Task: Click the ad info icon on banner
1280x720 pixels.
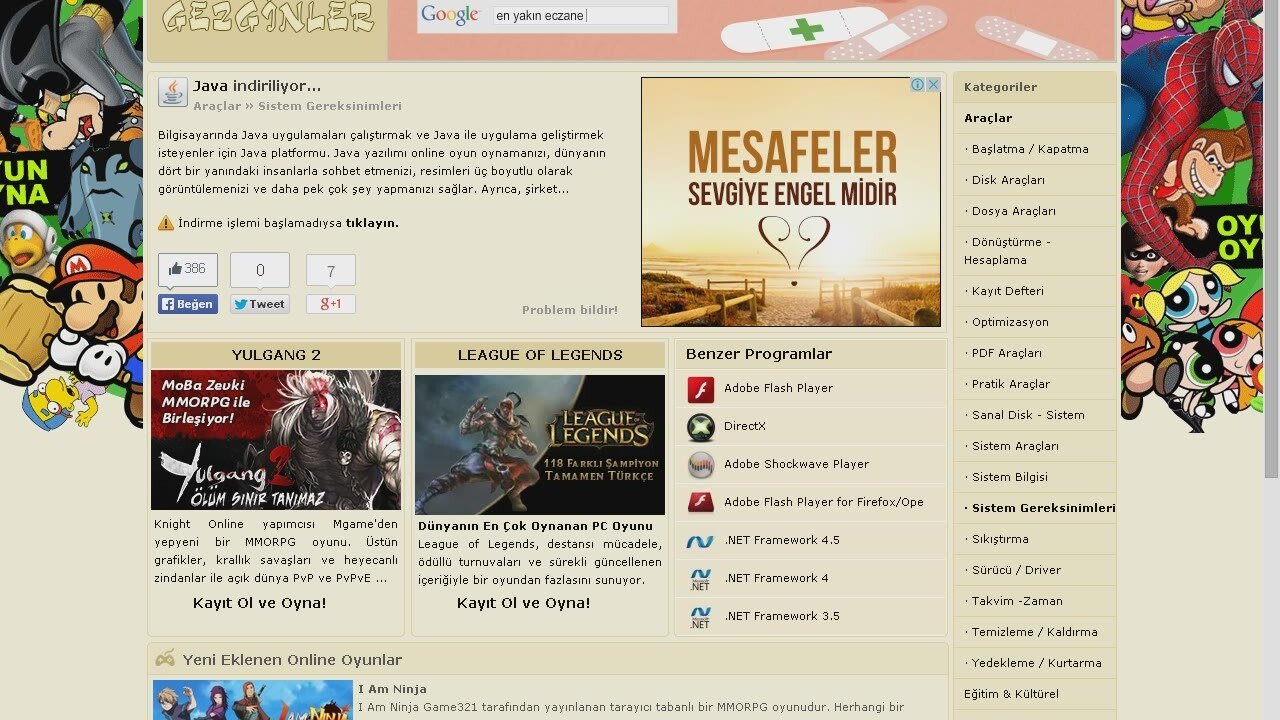Action: (x=918, y=85)
